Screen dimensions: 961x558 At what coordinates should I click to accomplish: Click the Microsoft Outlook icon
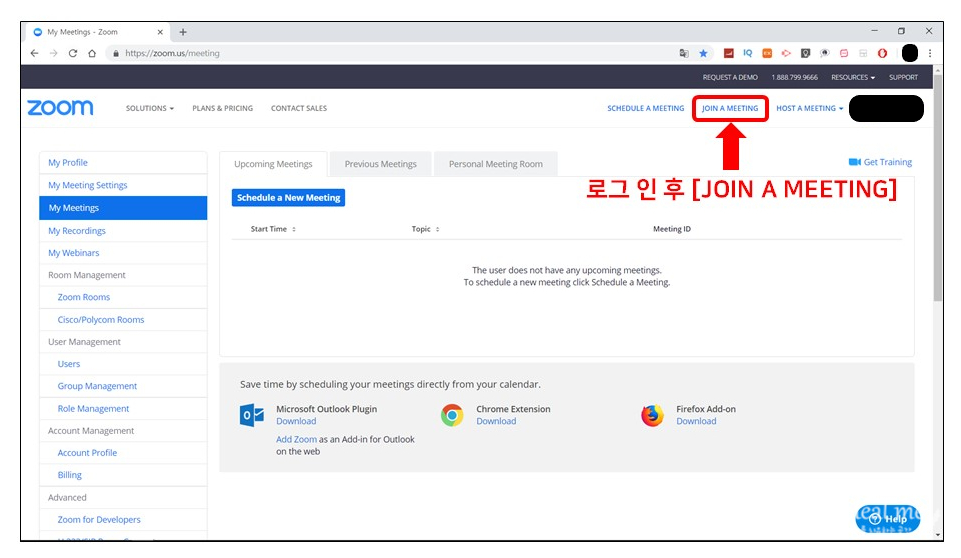(251, 415)
